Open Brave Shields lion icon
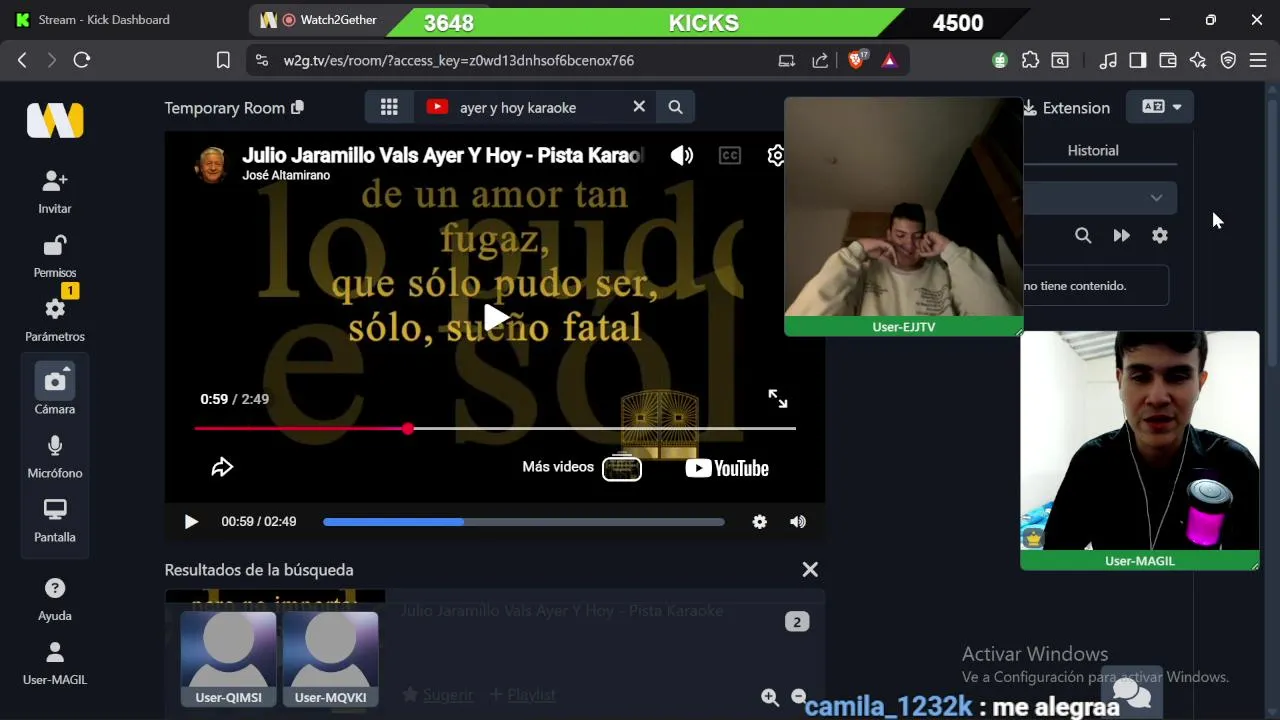This screenshot has width=1280, height=720. [x=857, y=60]
